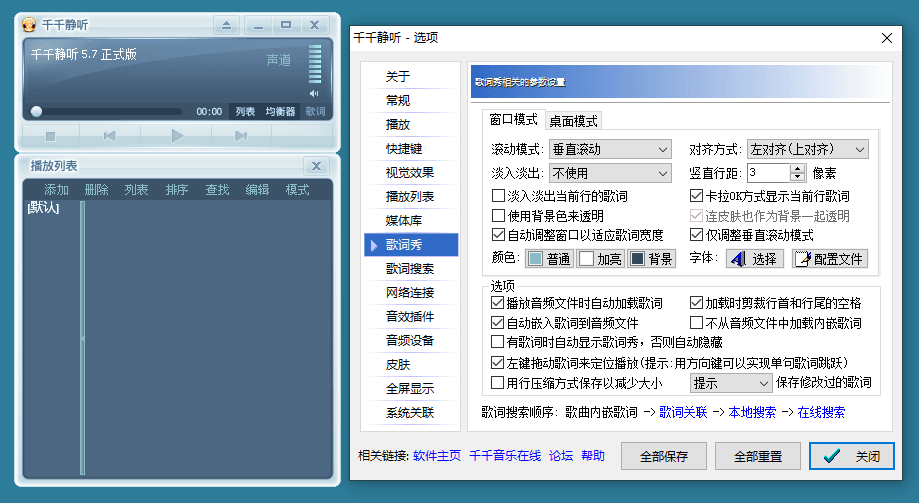The width and height of the screenshot is (919, 503).
Task: Select 音效插件 in the options sidebar
Action: 410,317
